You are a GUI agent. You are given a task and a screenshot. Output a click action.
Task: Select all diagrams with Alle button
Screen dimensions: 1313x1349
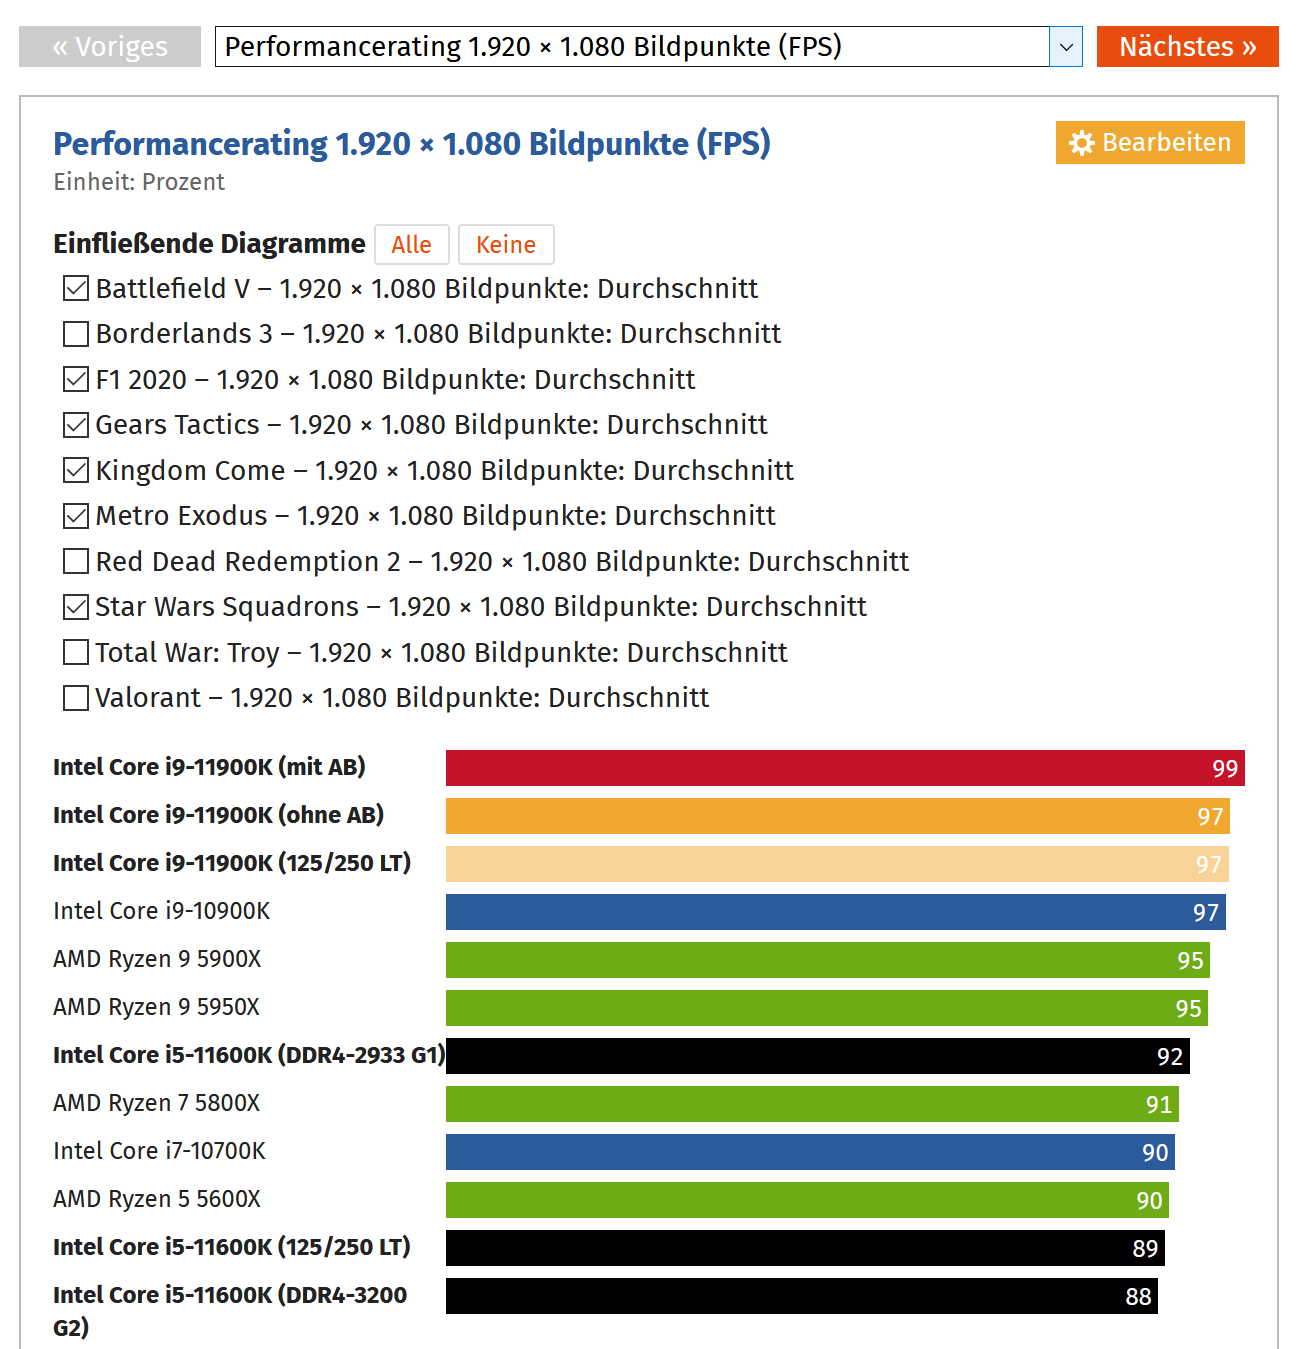(x=411, y=245)
